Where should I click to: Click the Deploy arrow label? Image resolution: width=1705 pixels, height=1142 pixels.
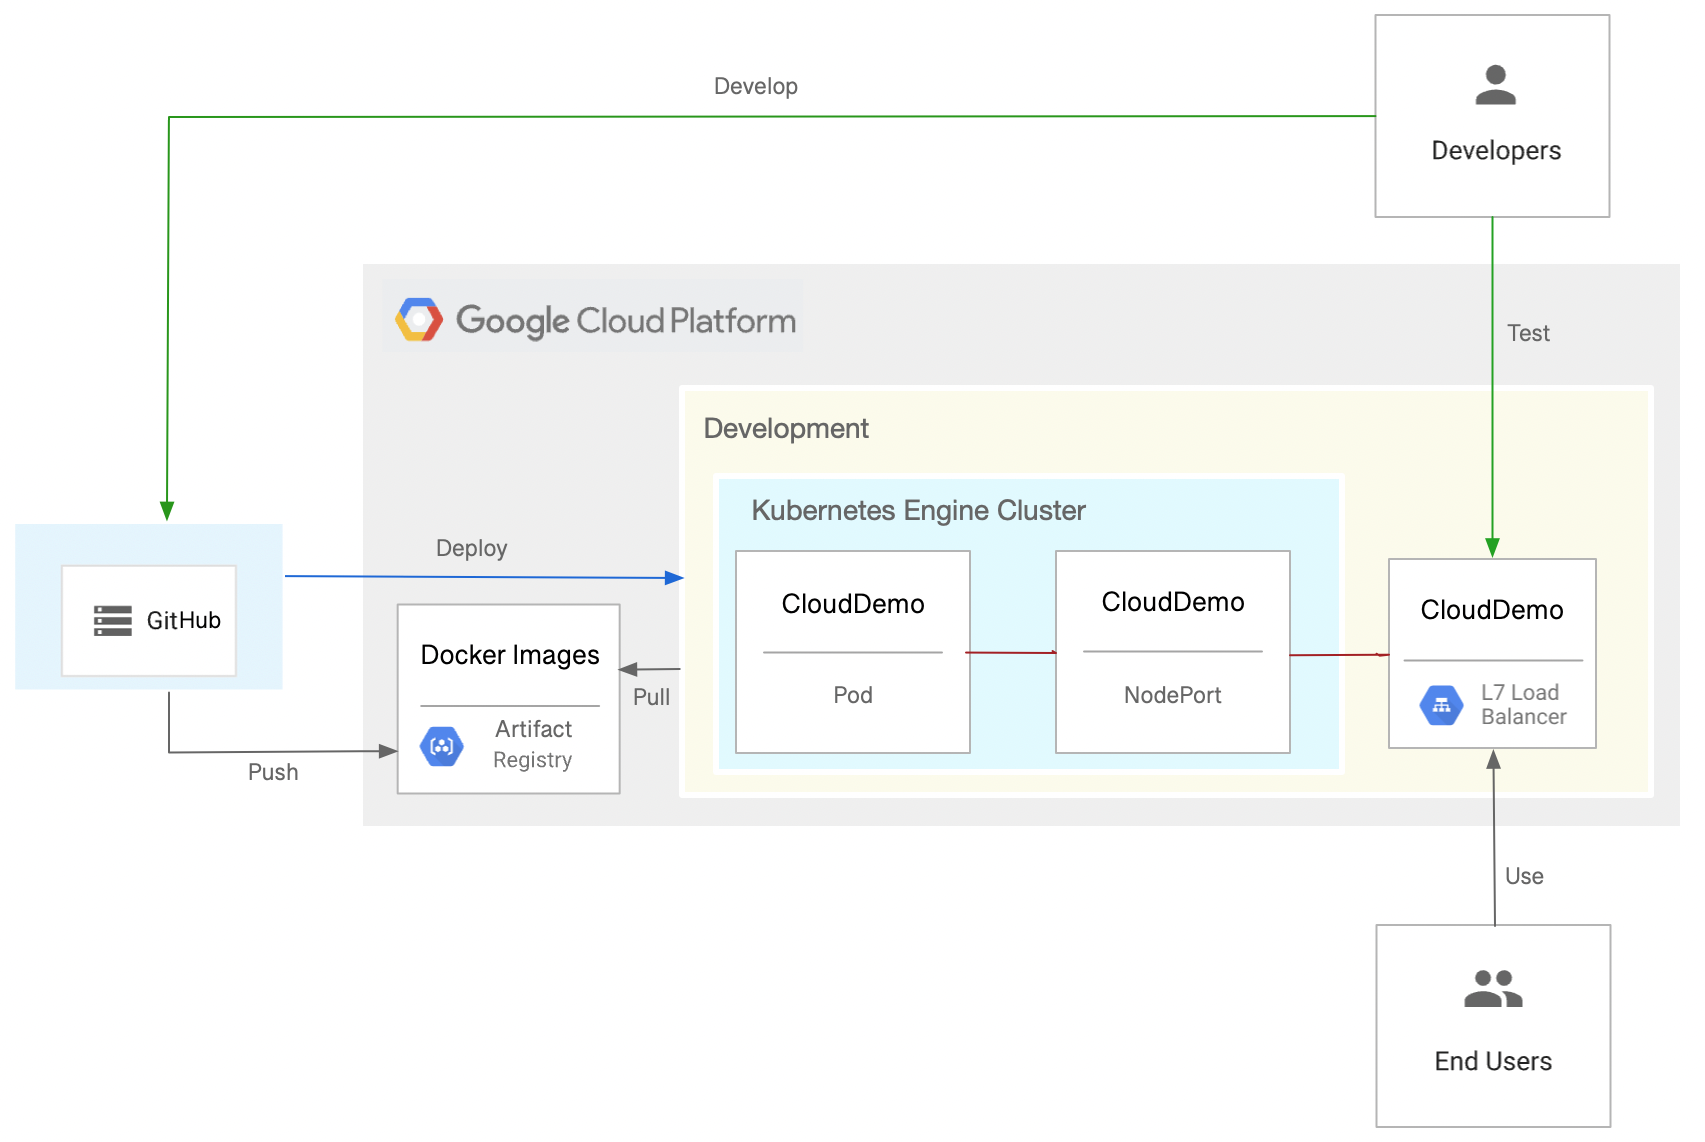point(471,548)
